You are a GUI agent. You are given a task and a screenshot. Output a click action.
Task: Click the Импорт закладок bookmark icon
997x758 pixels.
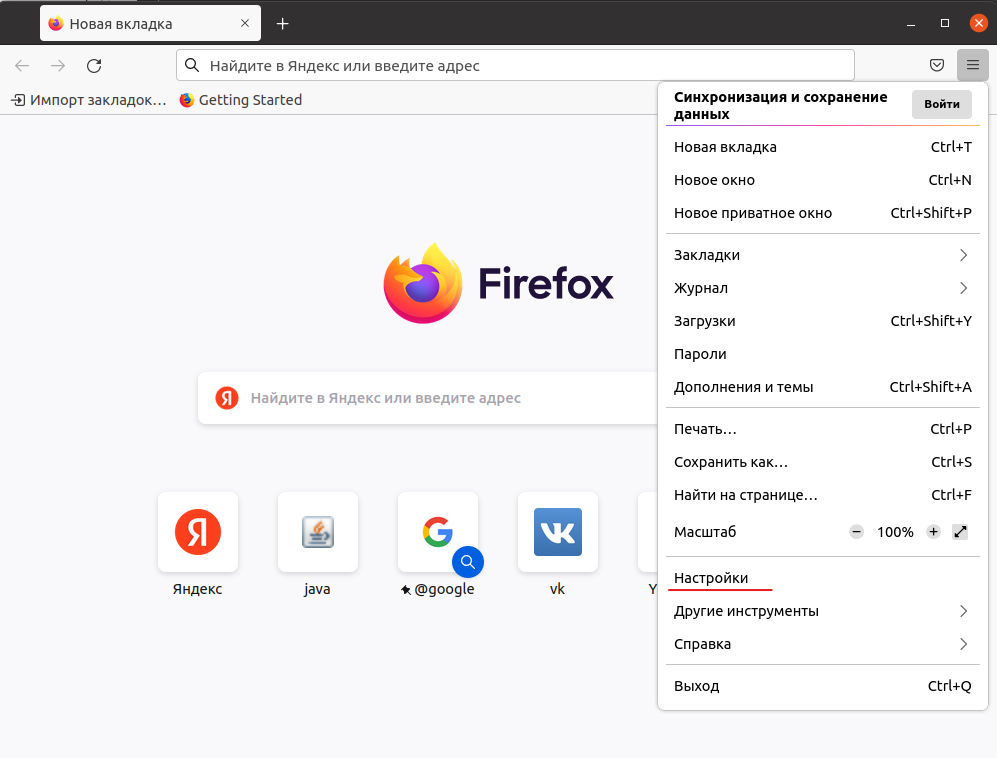(x=18, y=100)
